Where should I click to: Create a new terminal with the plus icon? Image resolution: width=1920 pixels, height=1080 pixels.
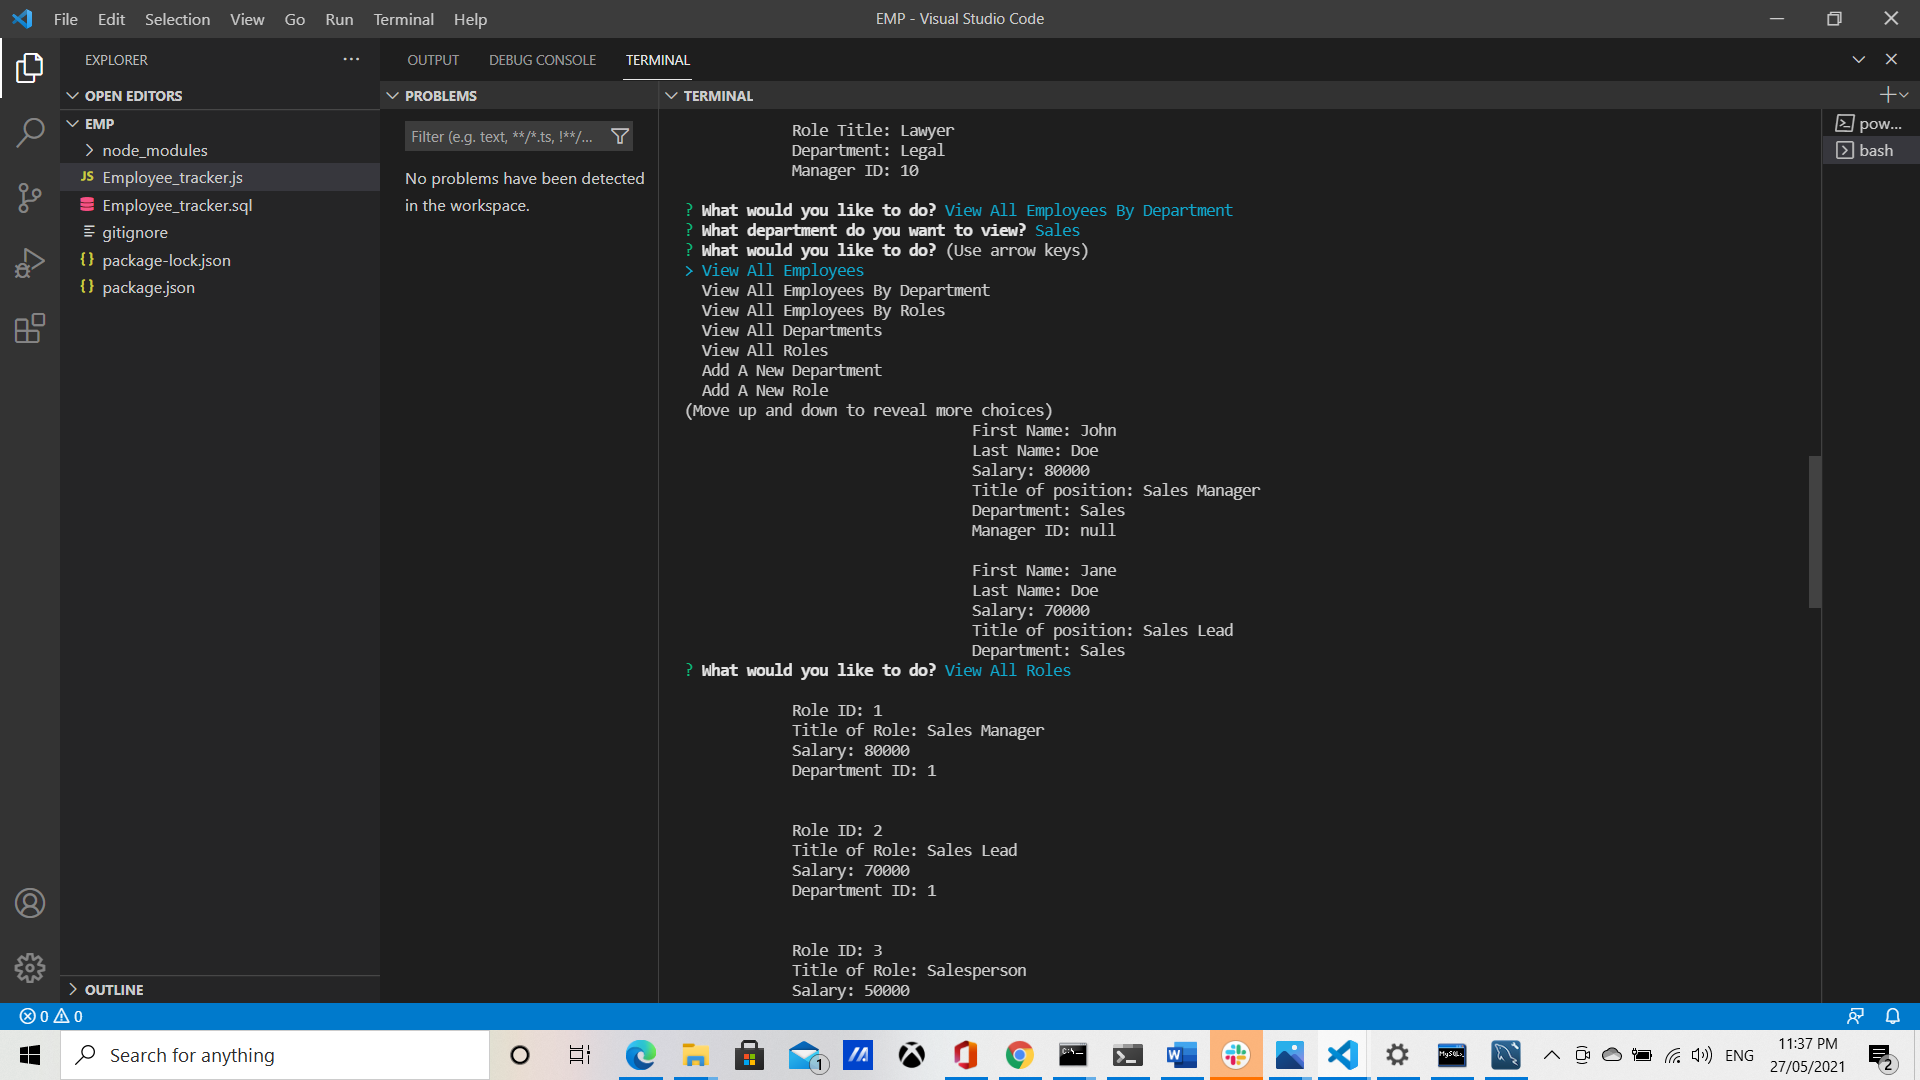1889,95
